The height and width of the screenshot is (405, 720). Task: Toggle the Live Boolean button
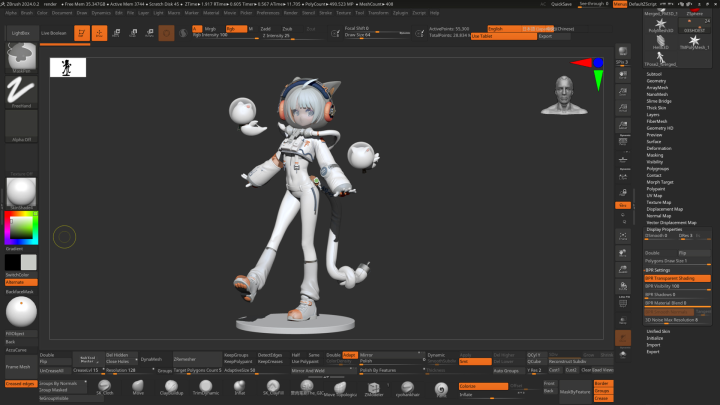coord(54,33)
